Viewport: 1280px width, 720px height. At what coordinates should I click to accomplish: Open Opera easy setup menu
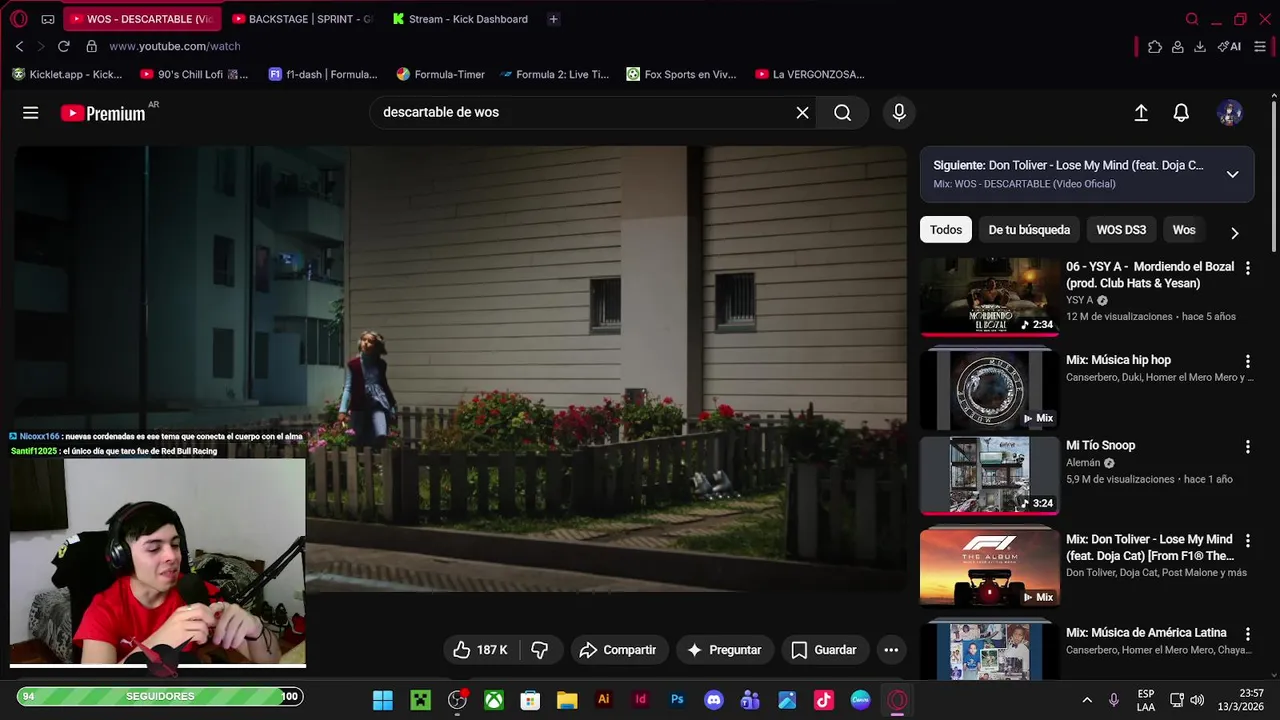point(1260,46)
